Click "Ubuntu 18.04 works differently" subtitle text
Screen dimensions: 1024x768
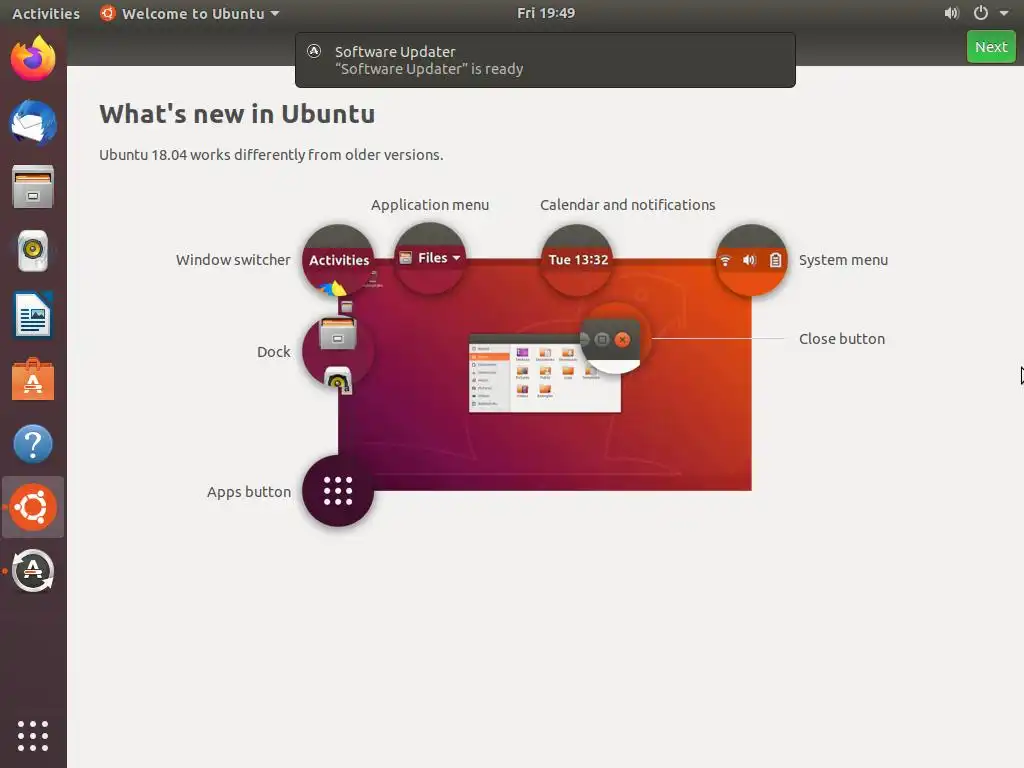pyautogui.click(x=271, y=155)
